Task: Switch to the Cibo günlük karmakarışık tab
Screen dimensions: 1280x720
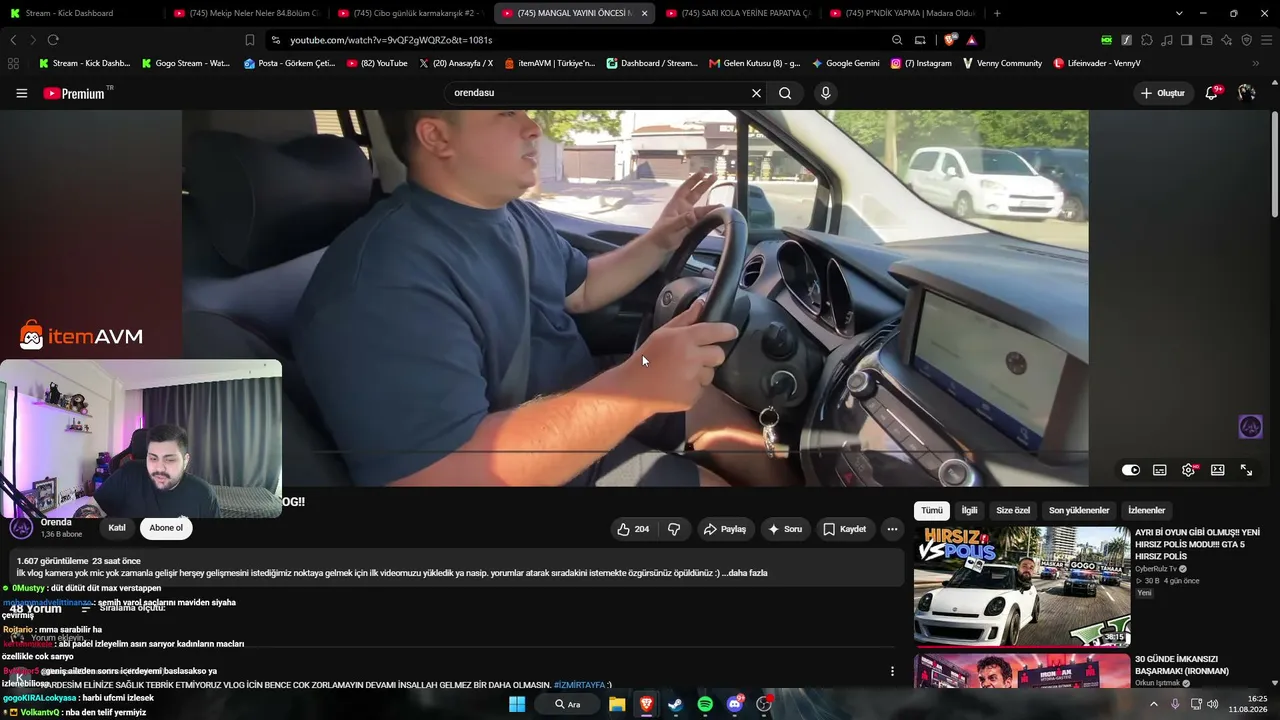Action: [410, 13]
